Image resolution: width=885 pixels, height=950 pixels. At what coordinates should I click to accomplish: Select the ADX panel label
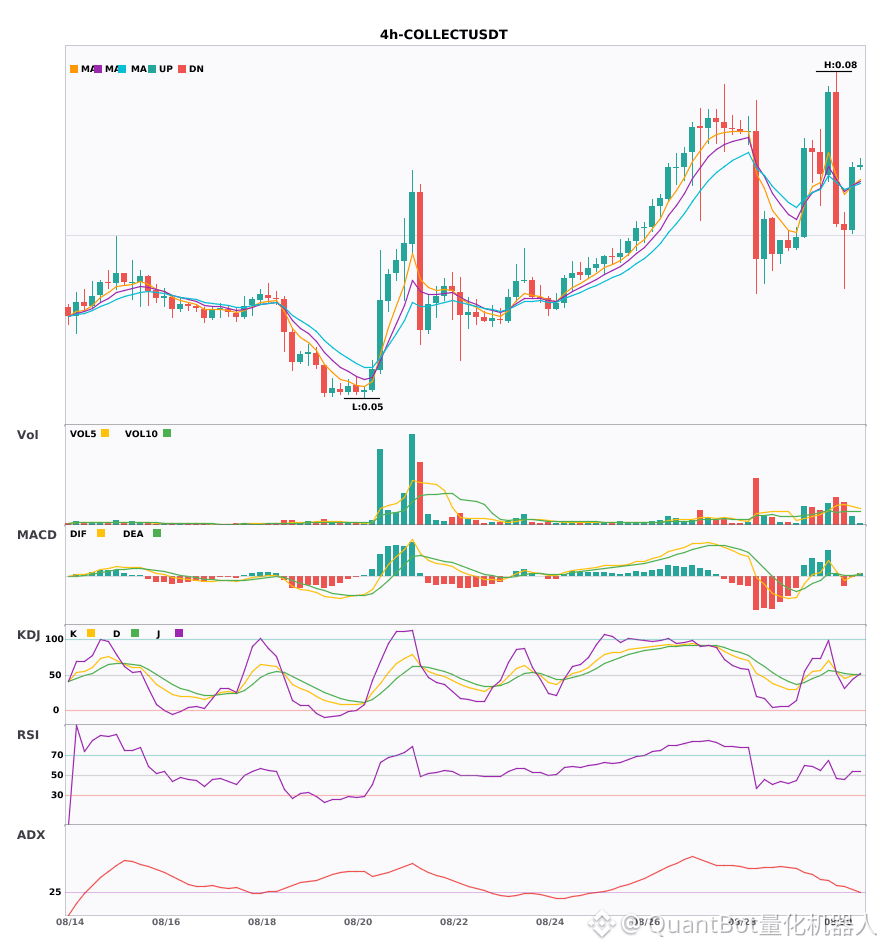pyautogui.click(x=31, y=835)
